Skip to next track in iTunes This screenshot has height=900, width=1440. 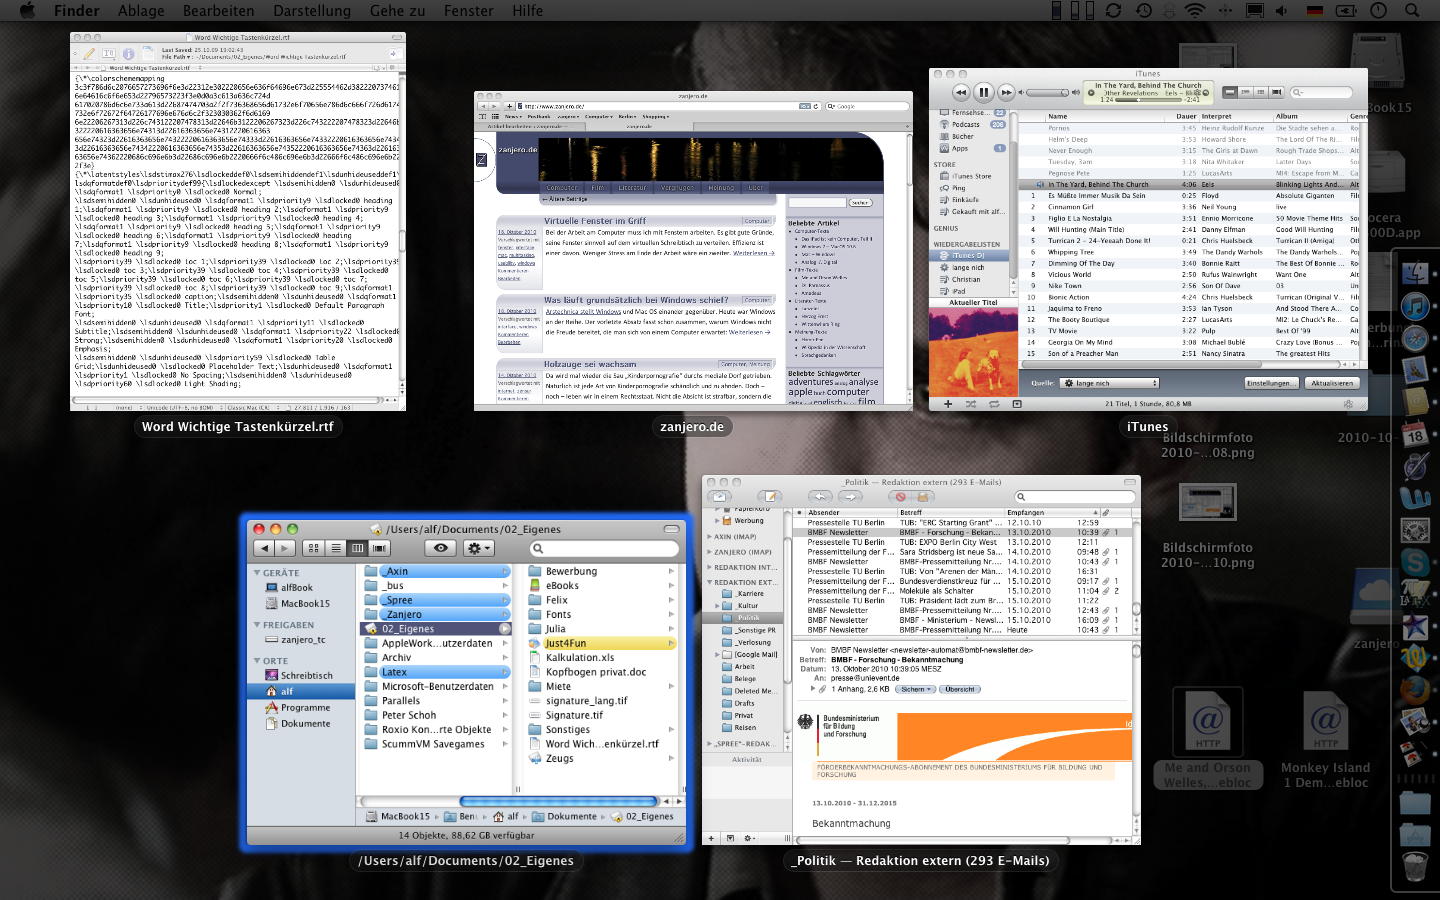tap(1006, 92)
